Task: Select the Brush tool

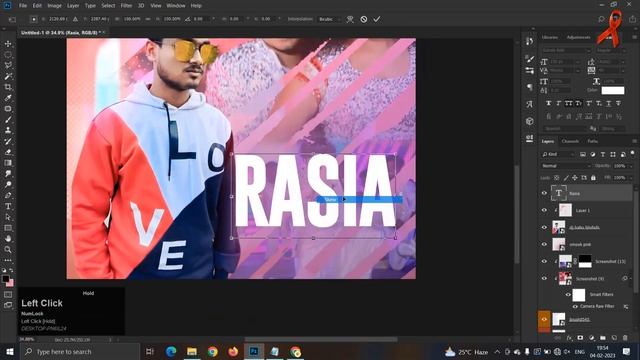Action: [8, 120]
